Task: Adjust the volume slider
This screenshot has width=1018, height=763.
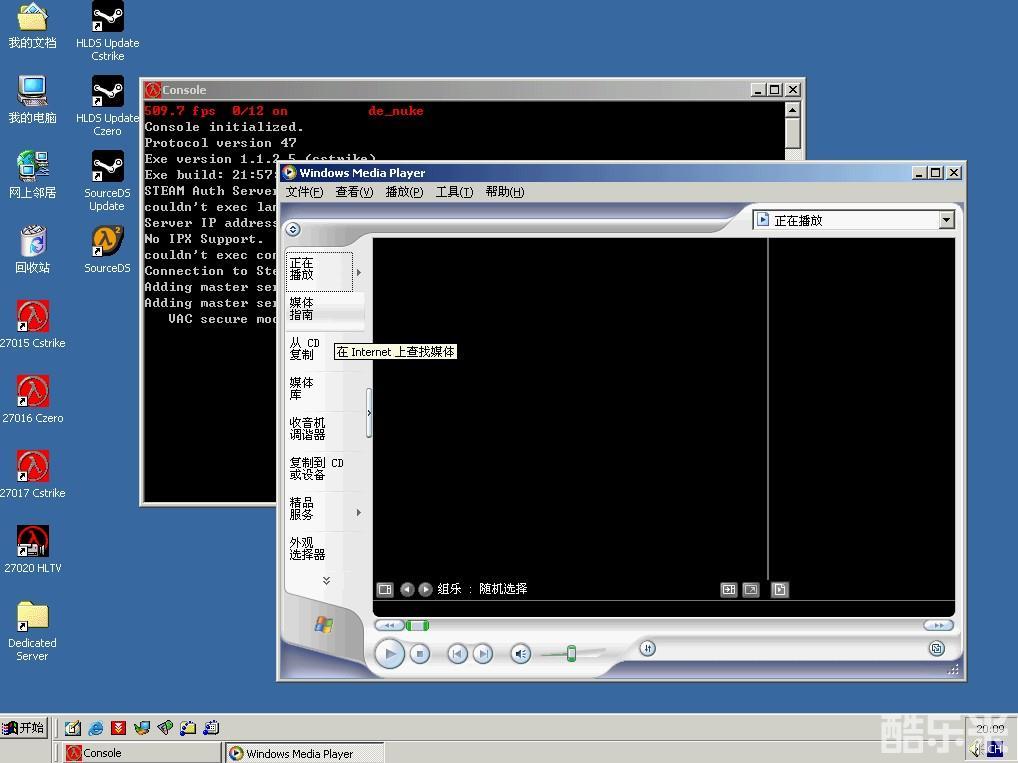Action: 571,653
